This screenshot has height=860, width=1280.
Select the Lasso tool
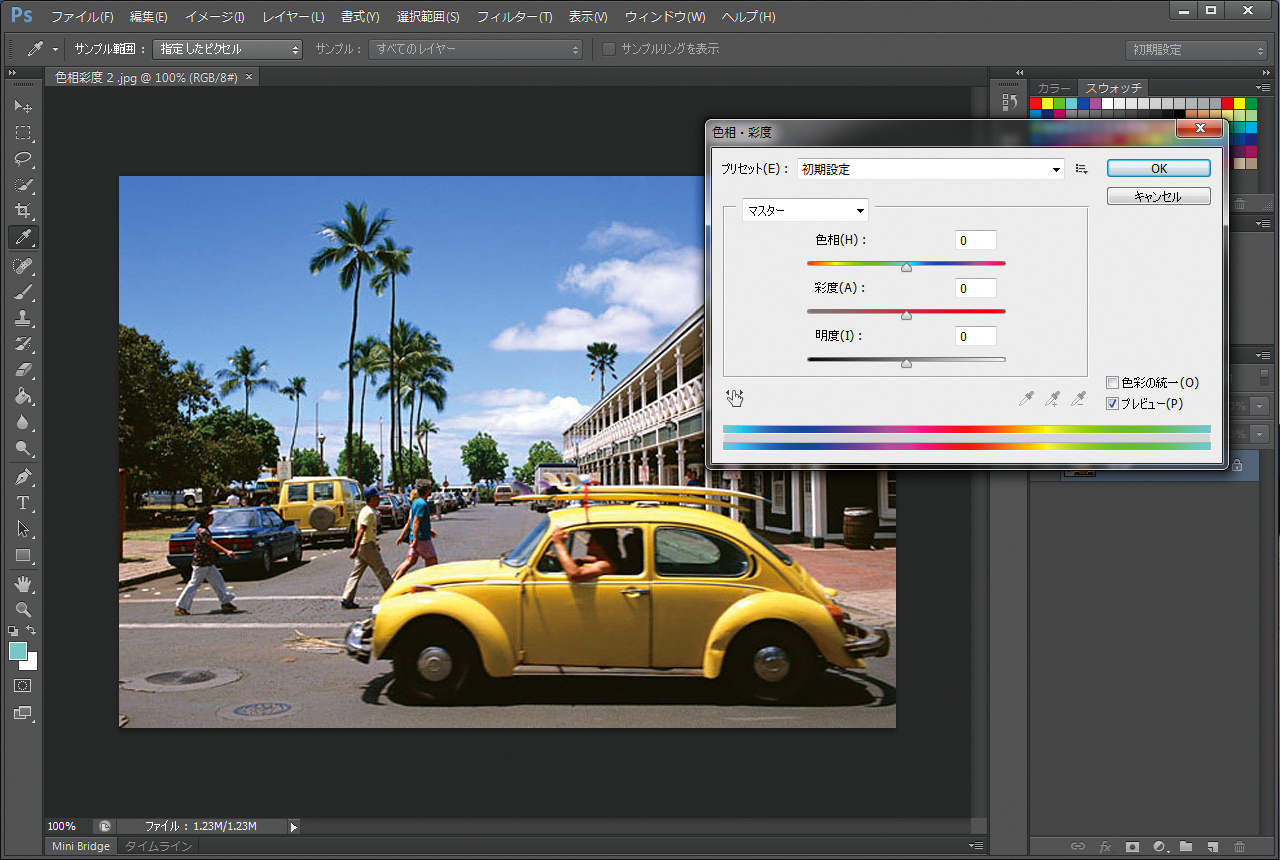point(23,159)
